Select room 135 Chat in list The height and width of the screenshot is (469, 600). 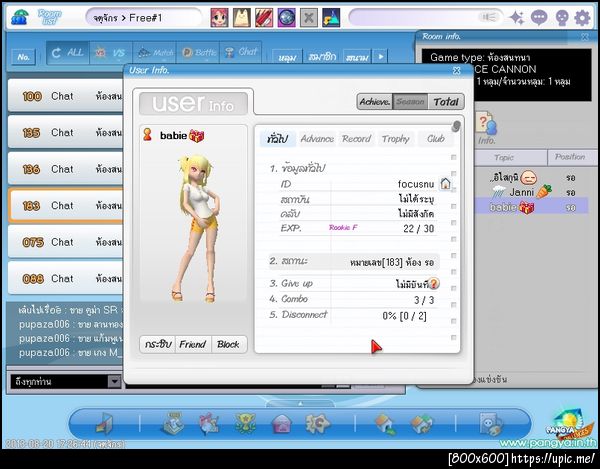click(x=65, y=132)
